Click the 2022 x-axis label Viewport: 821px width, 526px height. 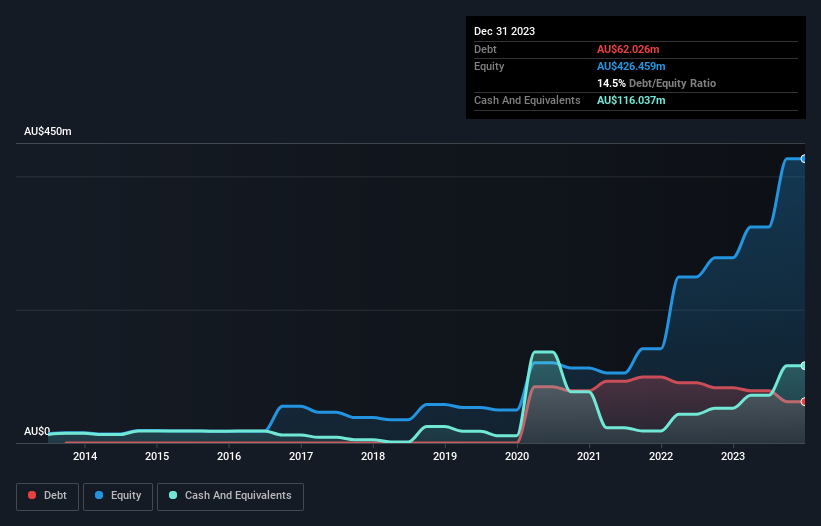click(661, 456)
